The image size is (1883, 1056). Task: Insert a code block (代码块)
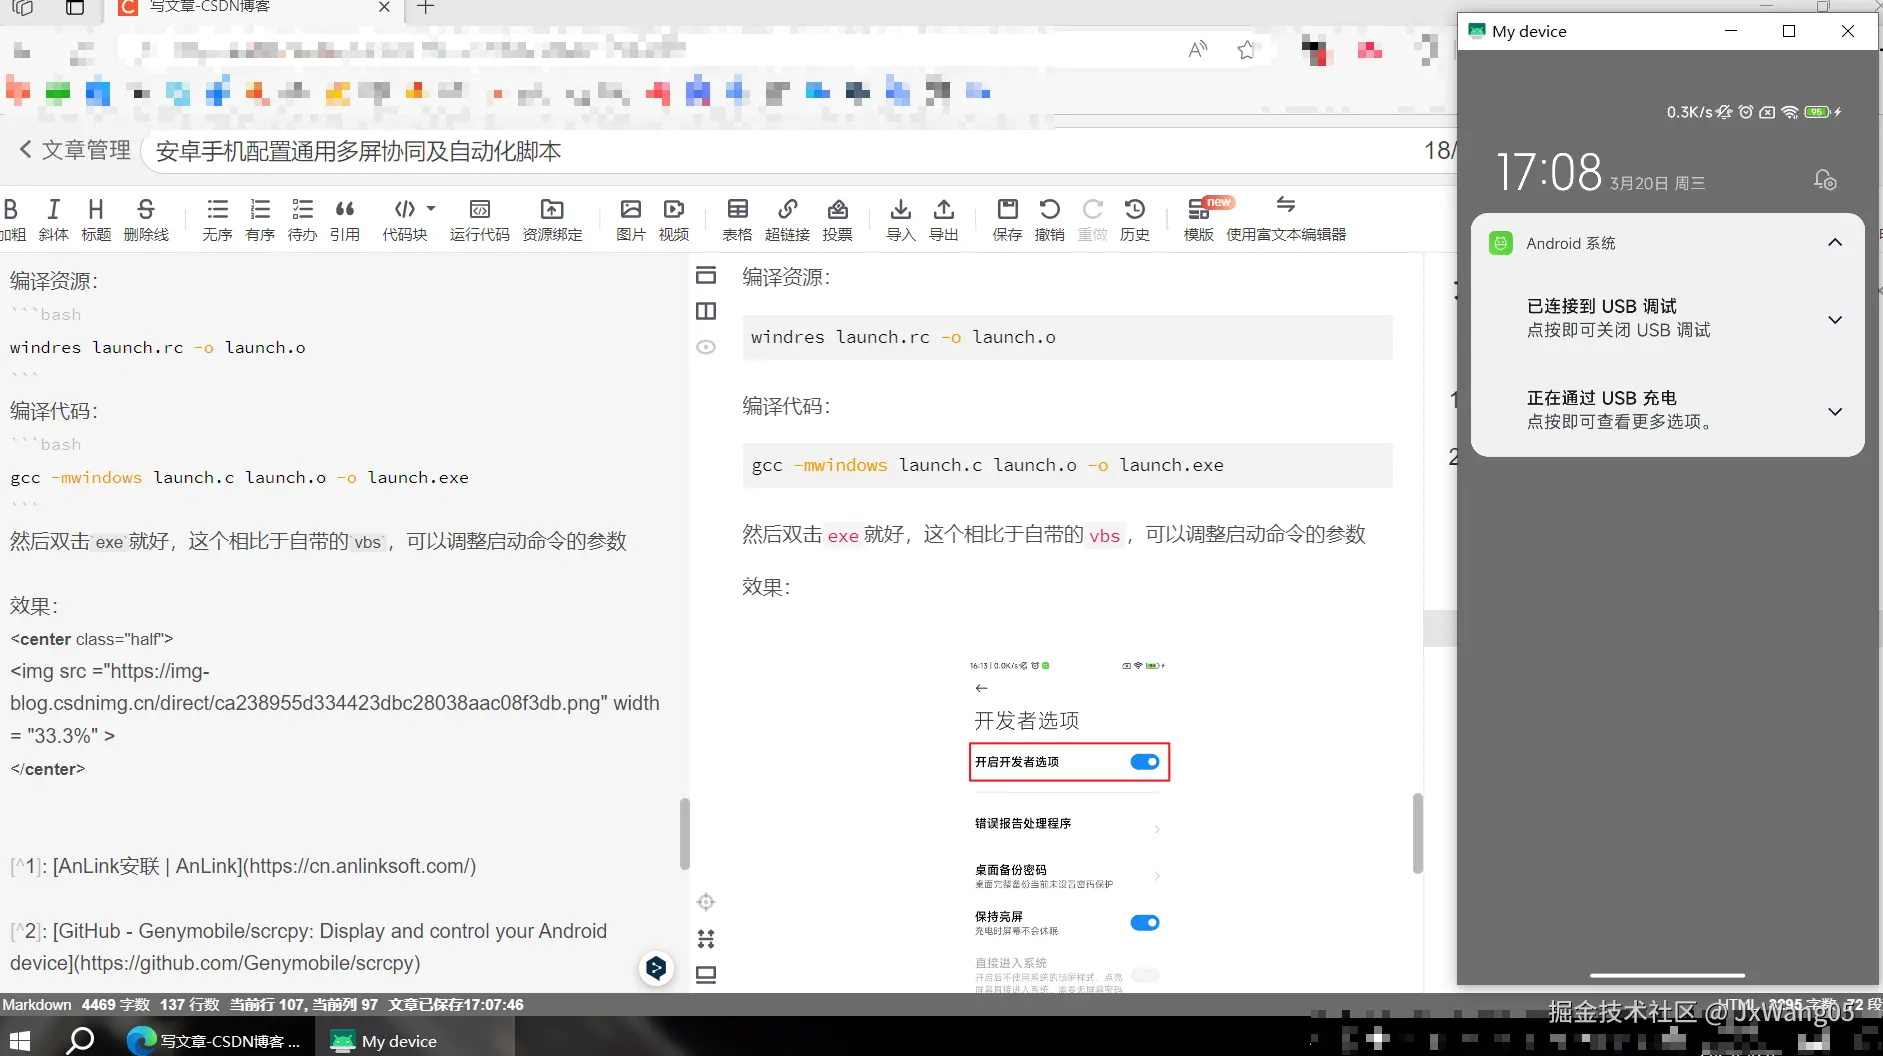(x=403, y=219)
